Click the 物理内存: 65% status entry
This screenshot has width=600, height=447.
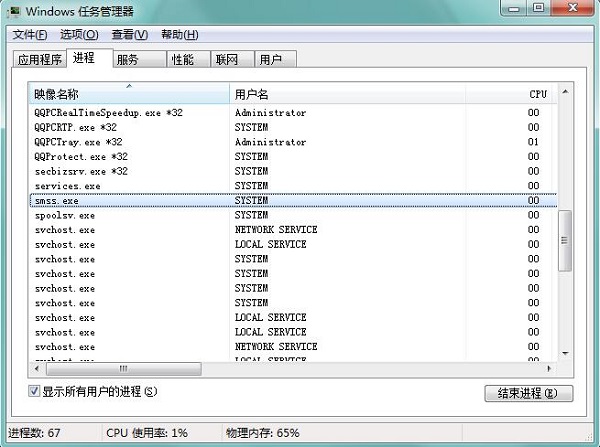[x=262, y=433]
